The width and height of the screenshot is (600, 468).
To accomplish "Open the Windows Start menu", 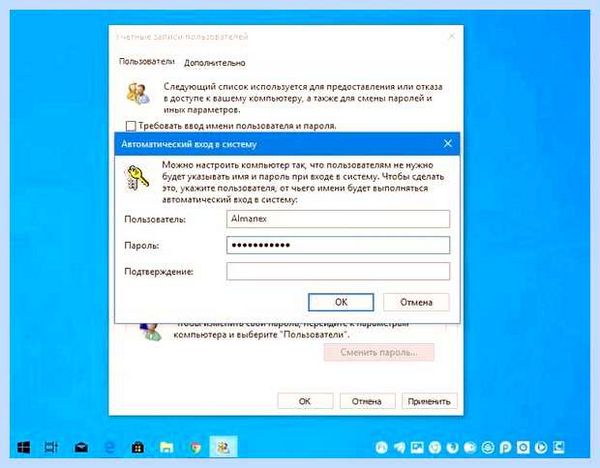I will click(24, 447).
